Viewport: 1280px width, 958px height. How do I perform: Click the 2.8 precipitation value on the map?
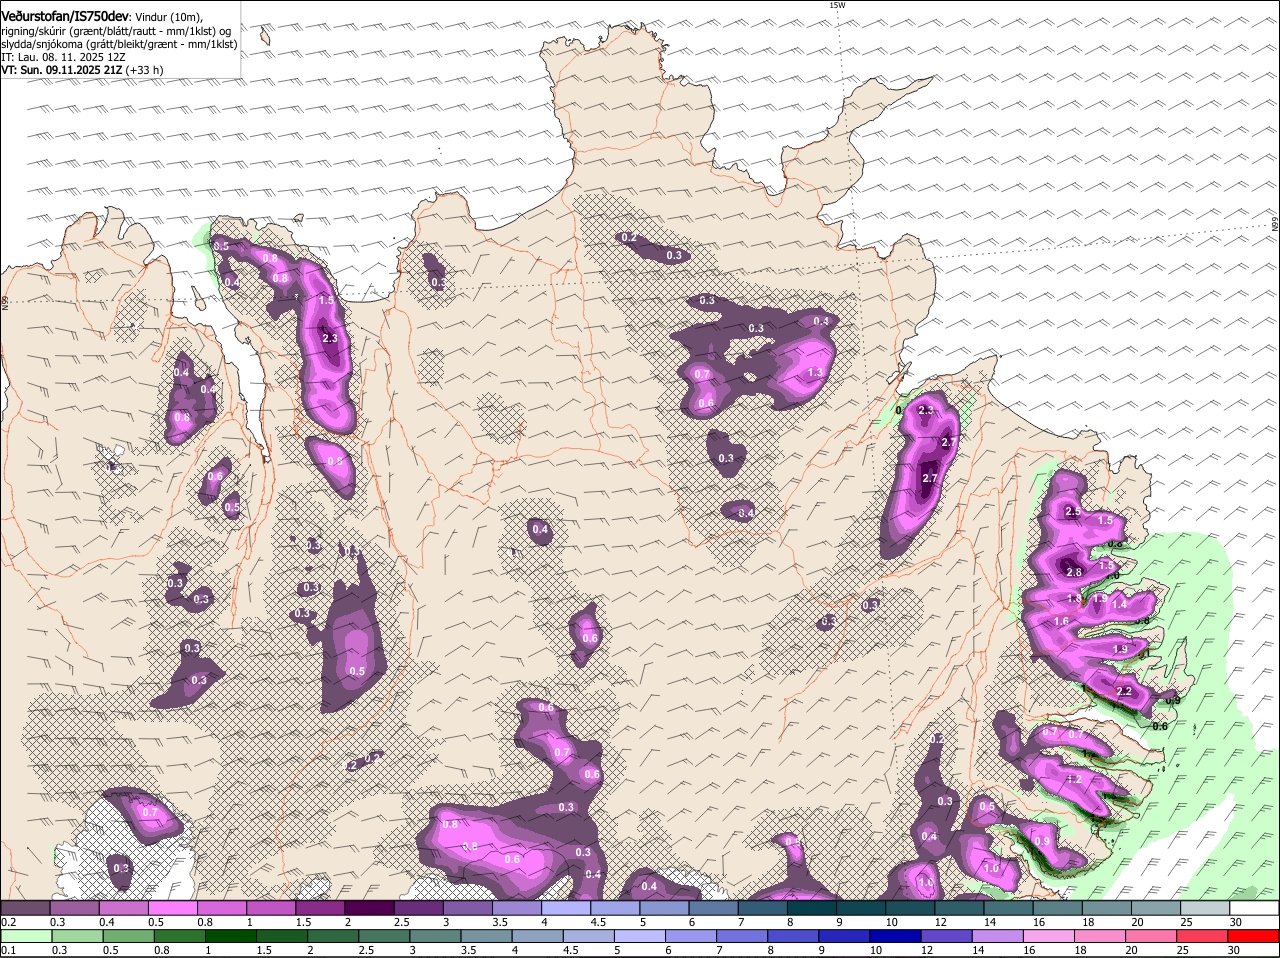point(1075,572)
